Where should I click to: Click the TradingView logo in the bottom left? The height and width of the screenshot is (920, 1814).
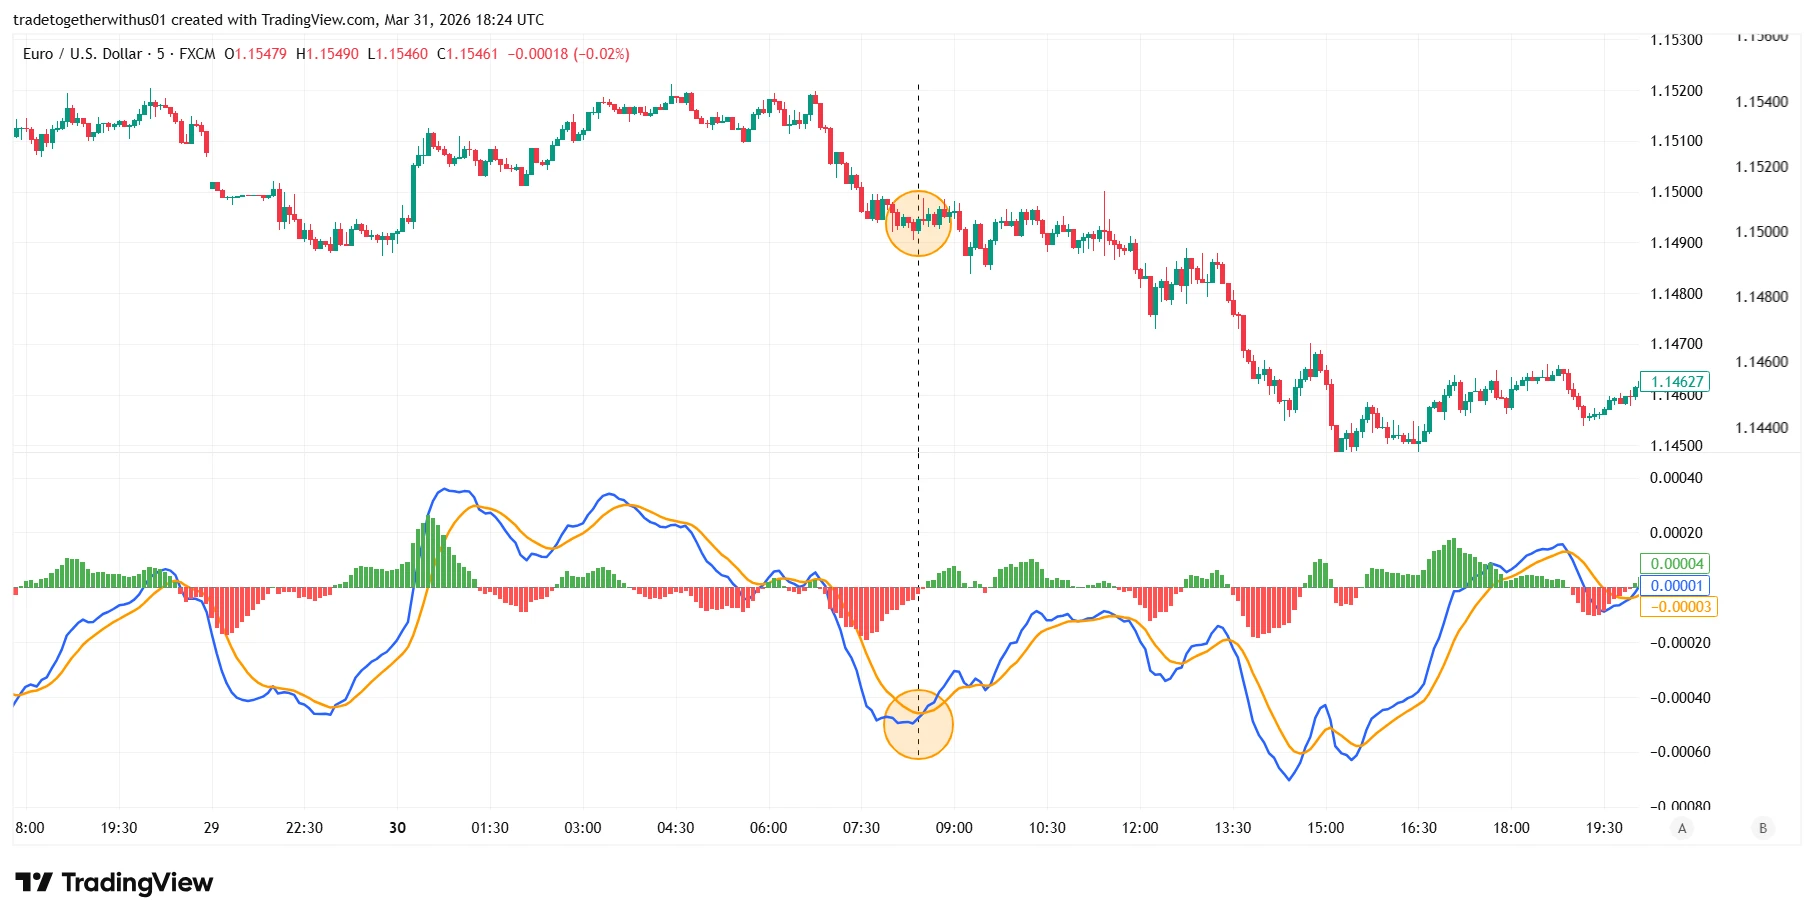pyautogui.click(x=113, y=883)
